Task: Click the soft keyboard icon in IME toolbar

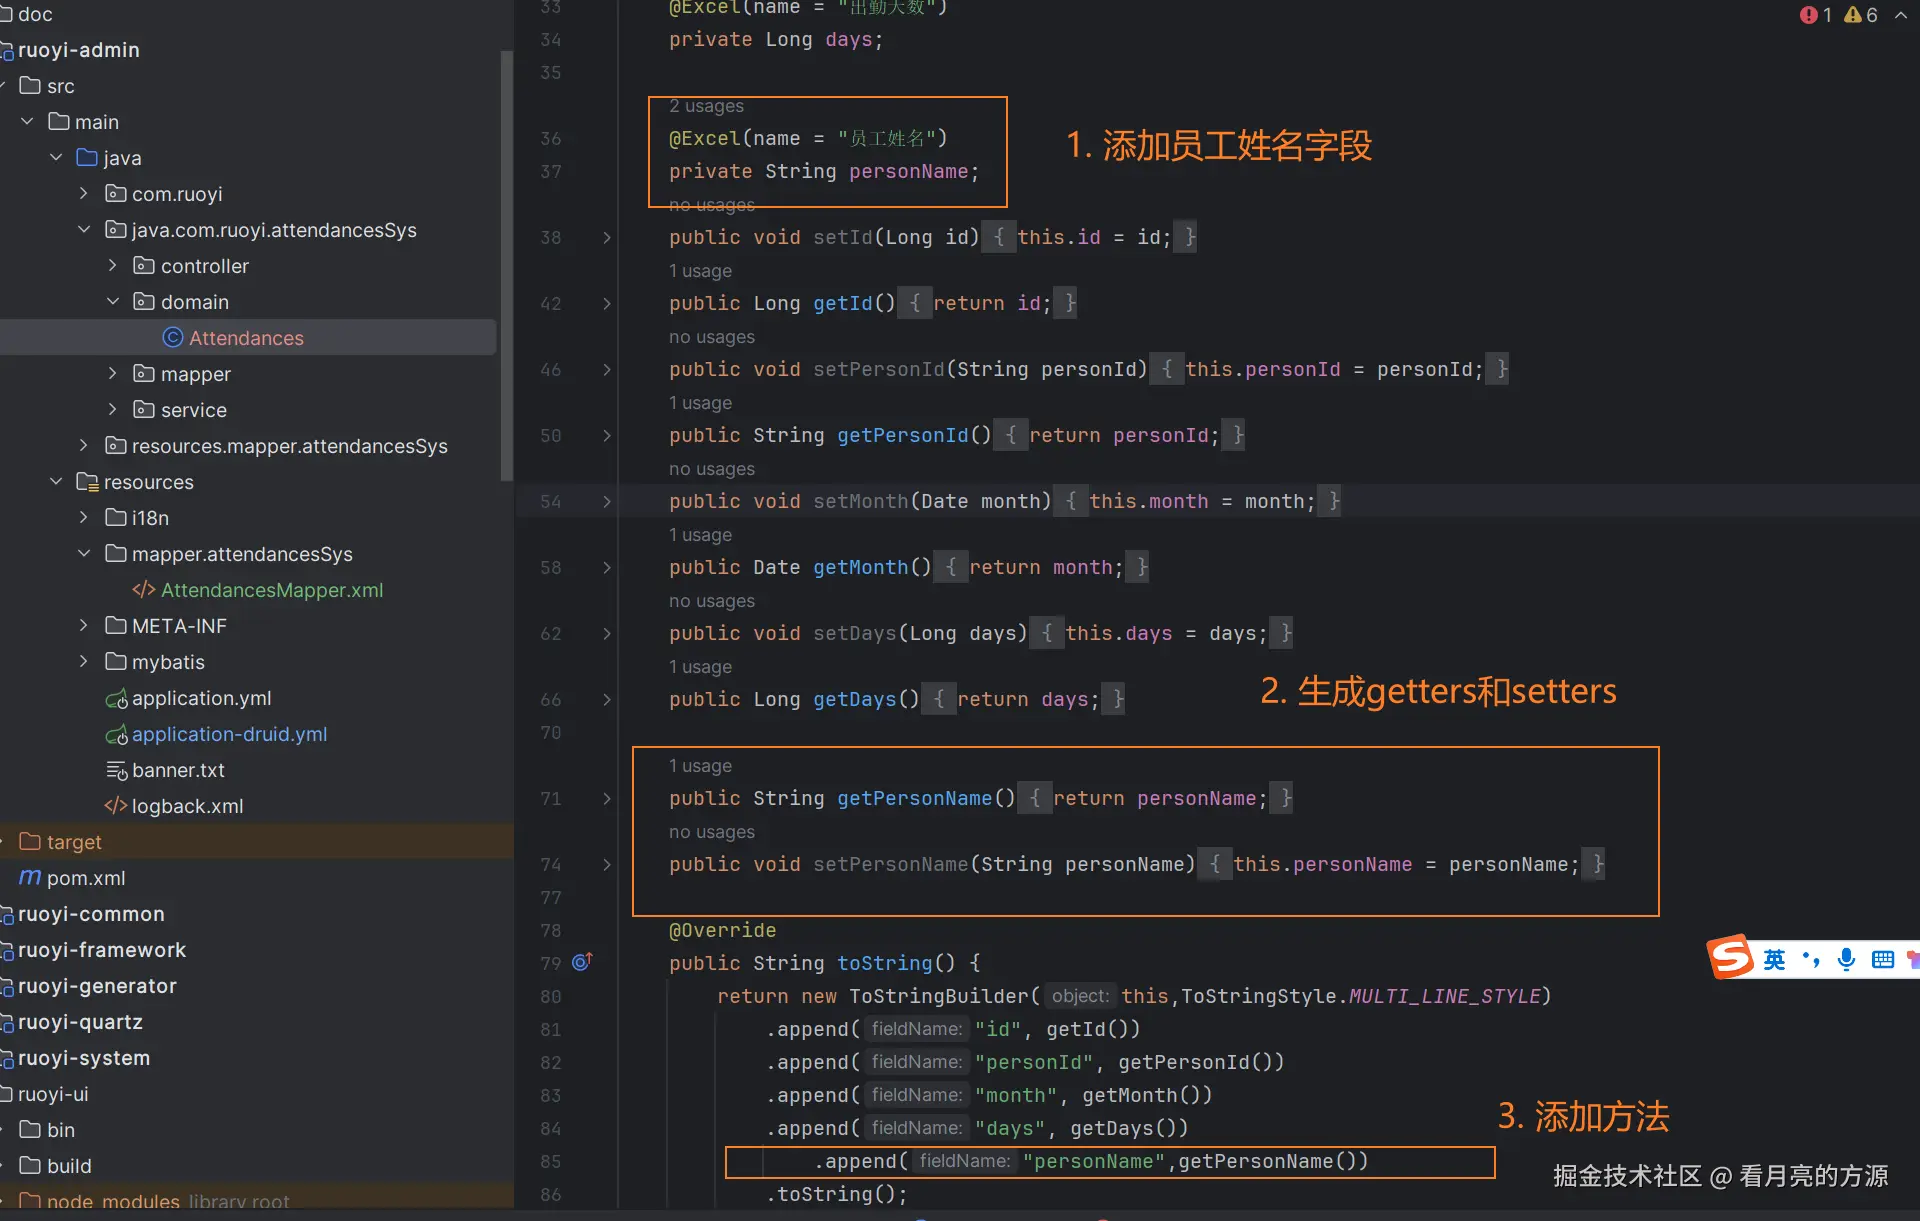Action: [x=1882, y=959]
